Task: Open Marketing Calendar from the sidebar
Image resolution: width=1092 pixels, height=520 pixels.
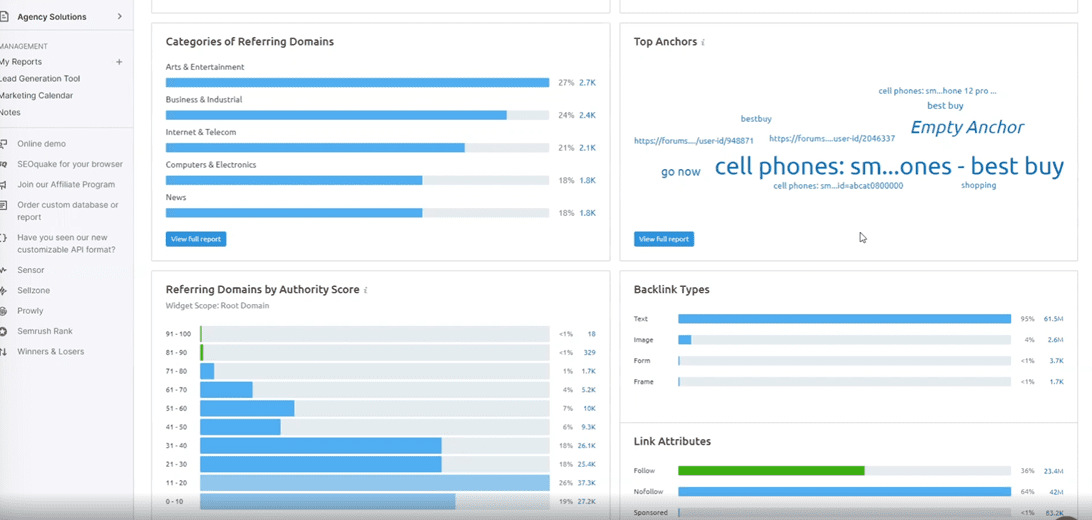Action: point(37,96)
